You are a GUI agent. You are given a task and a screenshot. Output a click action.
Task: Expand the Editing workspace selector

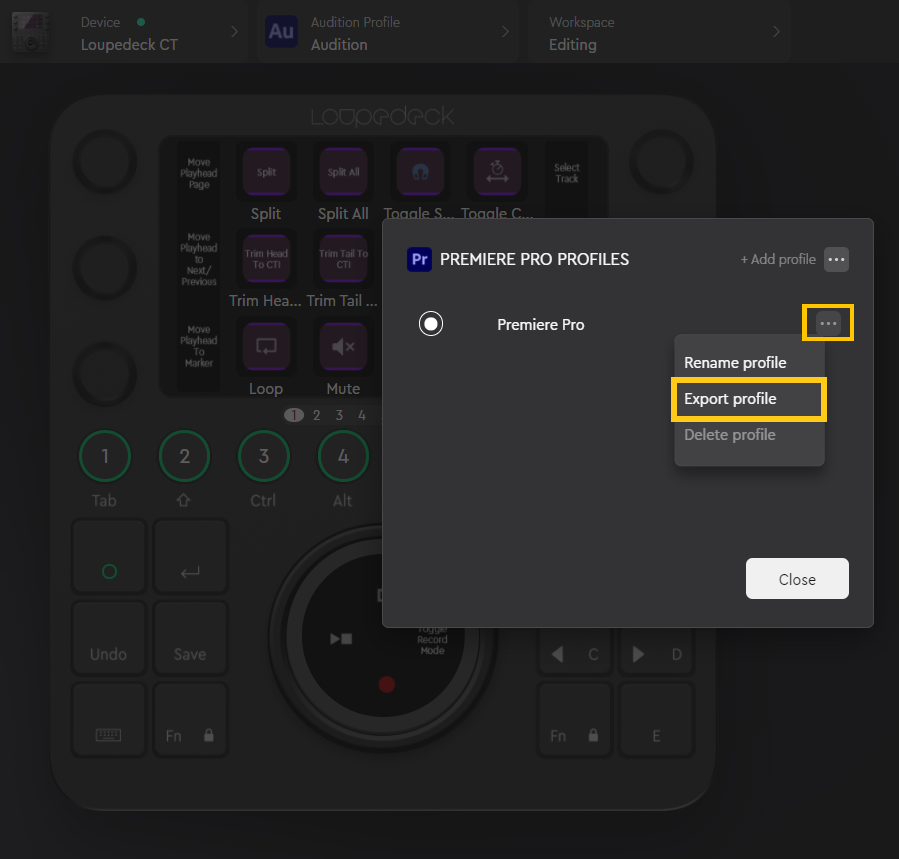pyautogui.click(x=660, y=32)
